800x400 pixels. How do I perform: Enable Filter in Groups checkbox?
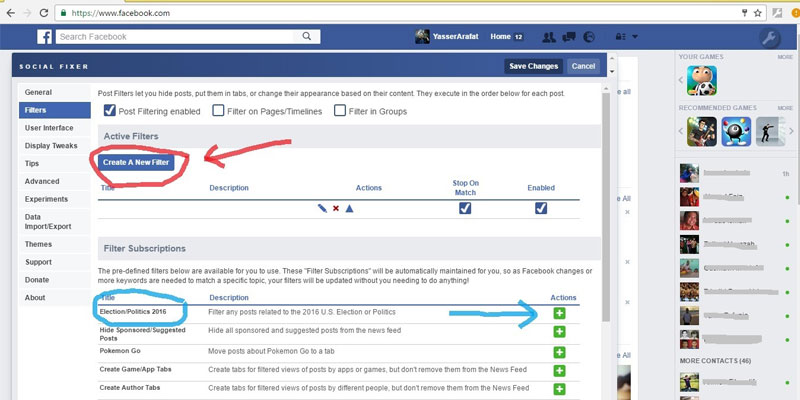[340, 110]
